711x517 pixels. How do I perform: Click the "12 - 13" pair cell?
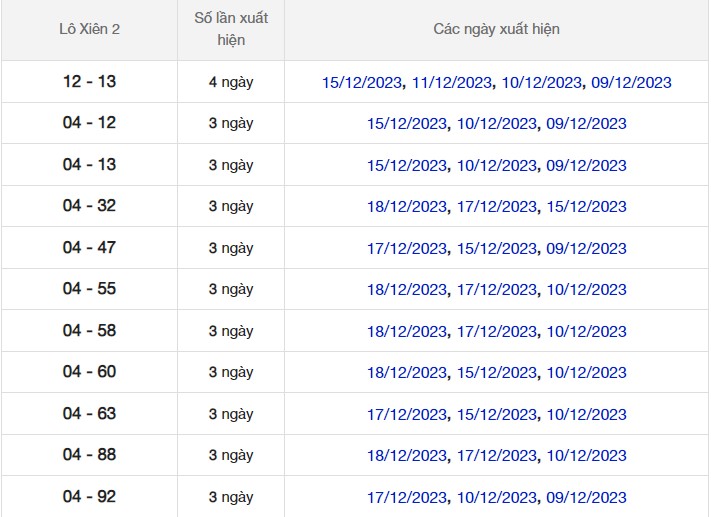(x=90, y=82)
